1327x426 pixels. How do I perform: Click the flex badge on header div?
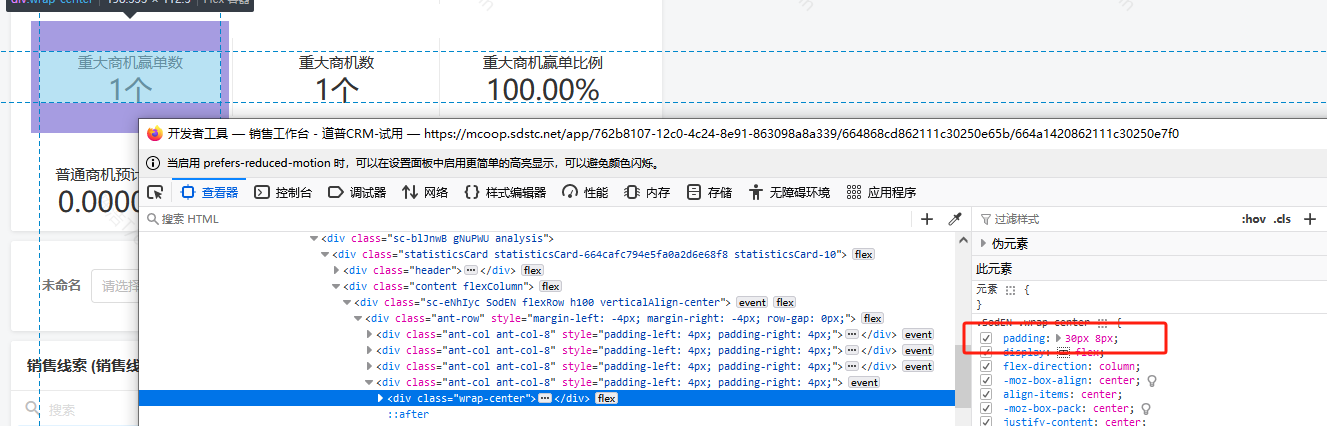[532, 270]
